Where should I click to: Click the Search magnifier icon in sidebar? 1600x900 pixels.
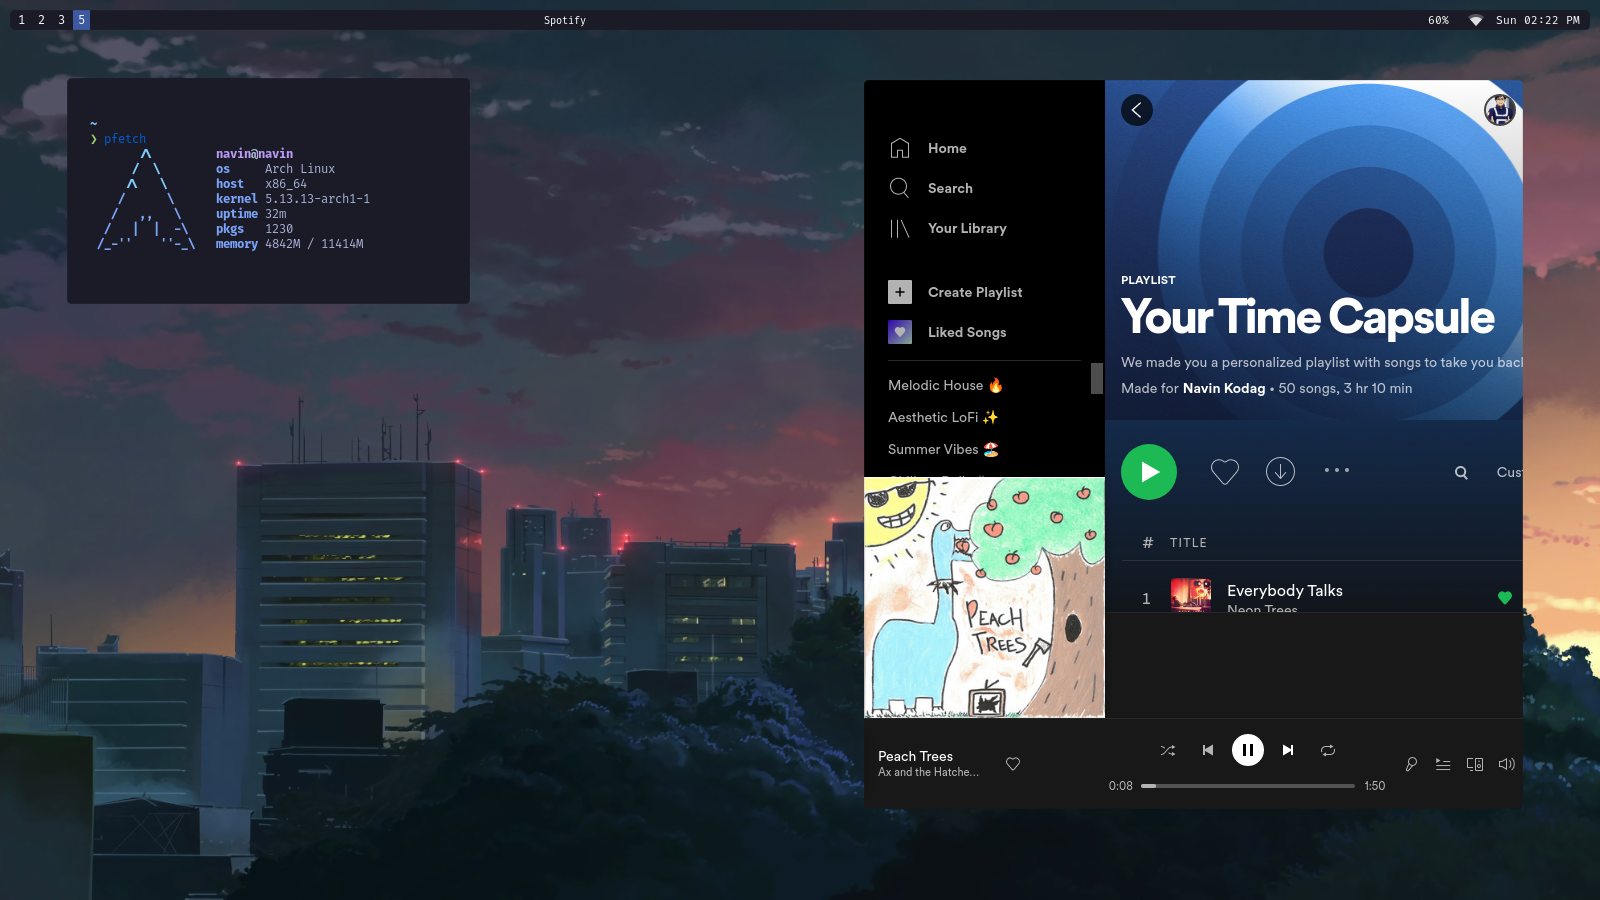(x=900, y=188)
